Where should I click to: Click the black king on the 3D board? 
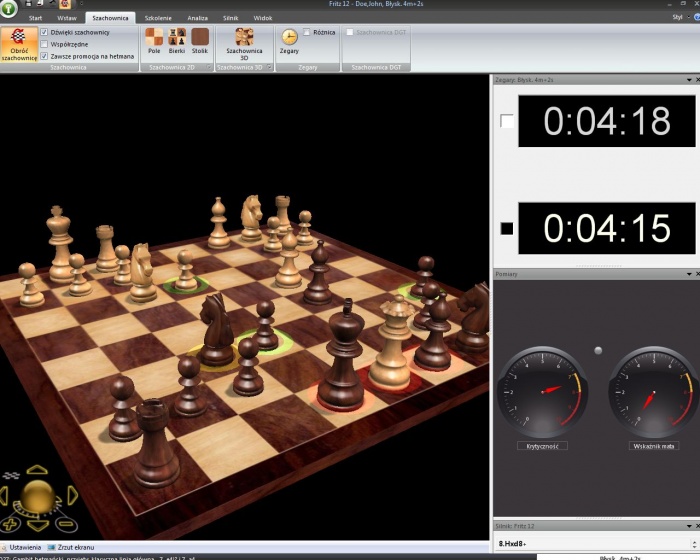tap(342, 356)
